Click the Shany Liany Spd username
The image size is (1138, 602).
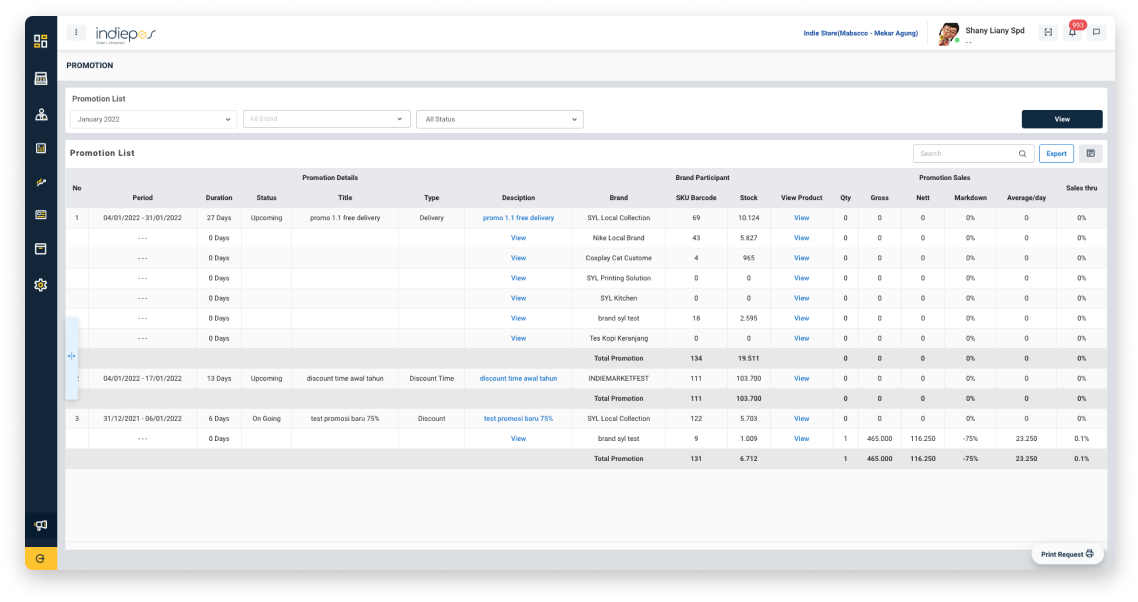994,30
